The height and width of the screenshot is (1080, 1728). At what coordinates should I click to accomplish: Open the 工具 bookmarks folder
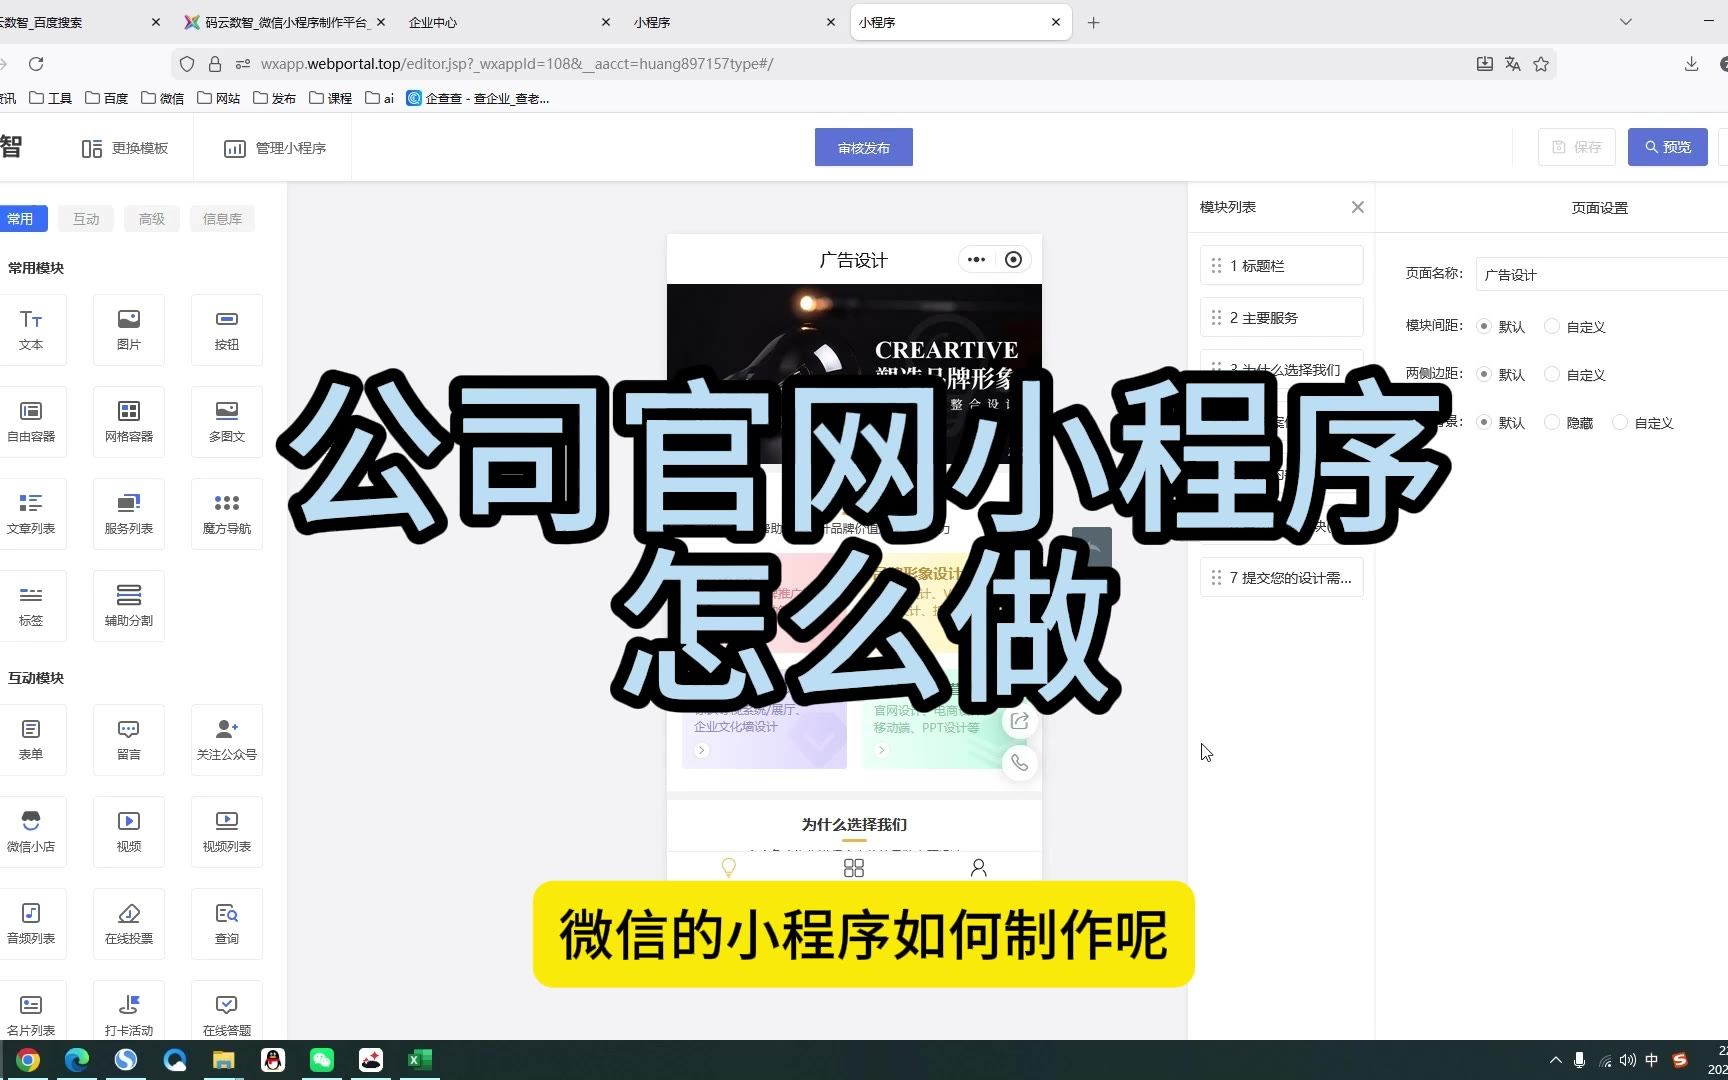click(x=50, y=98)
